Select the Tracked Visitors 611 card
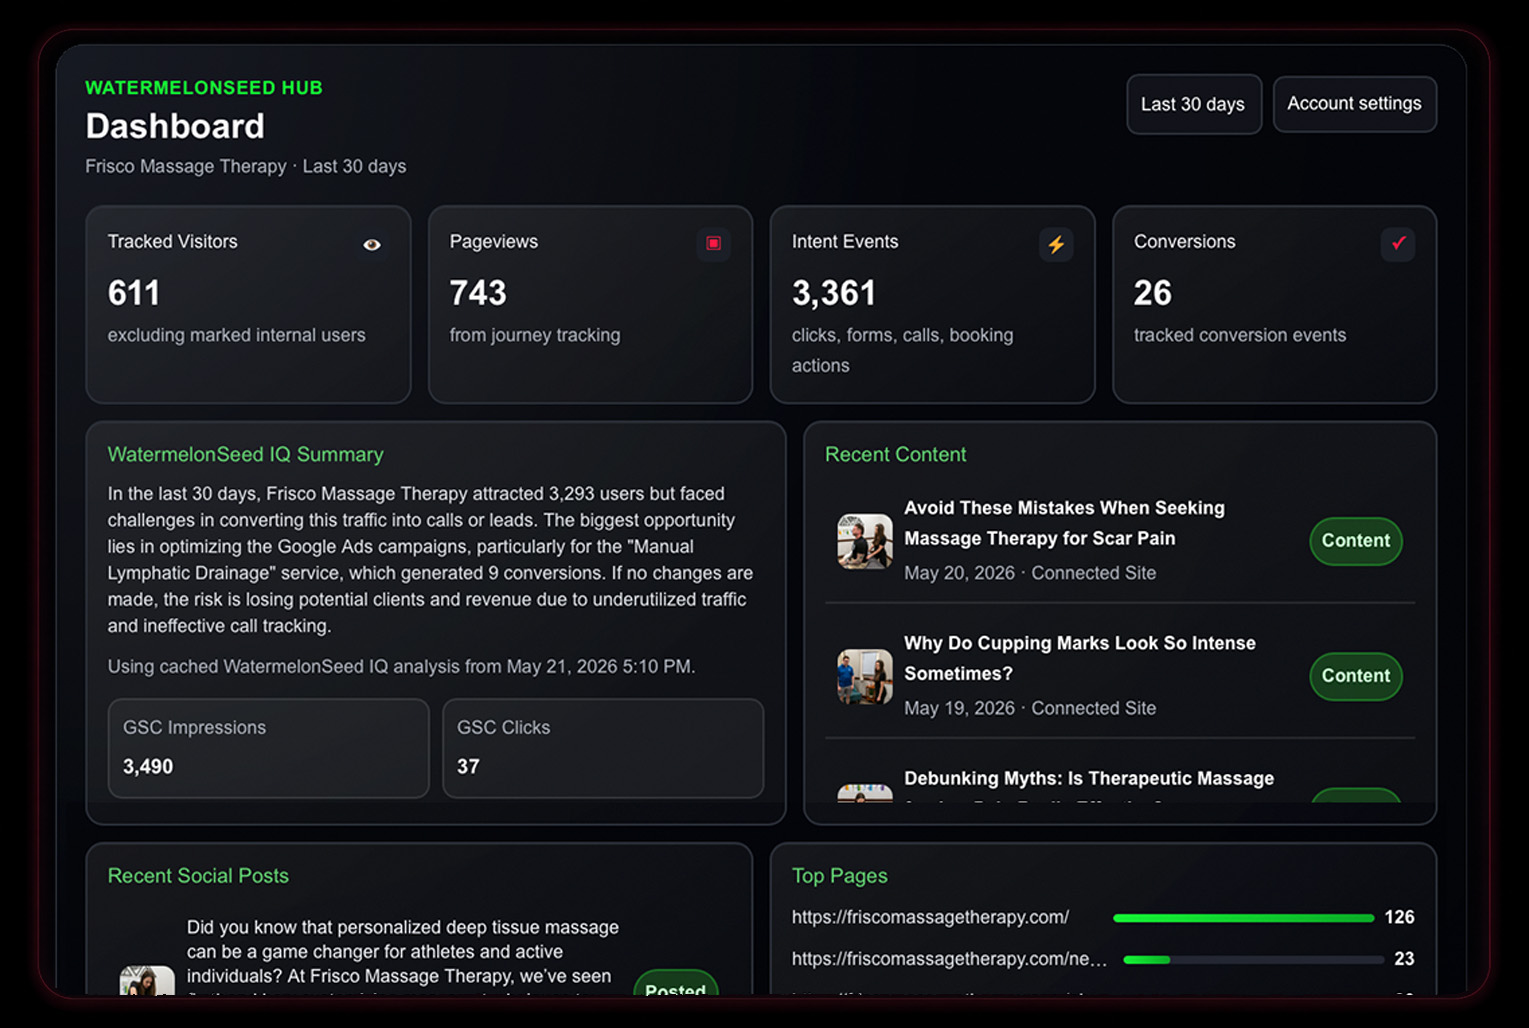Image resolution: width=1529 pixels, height=1028 pixels. pos(248,305)
